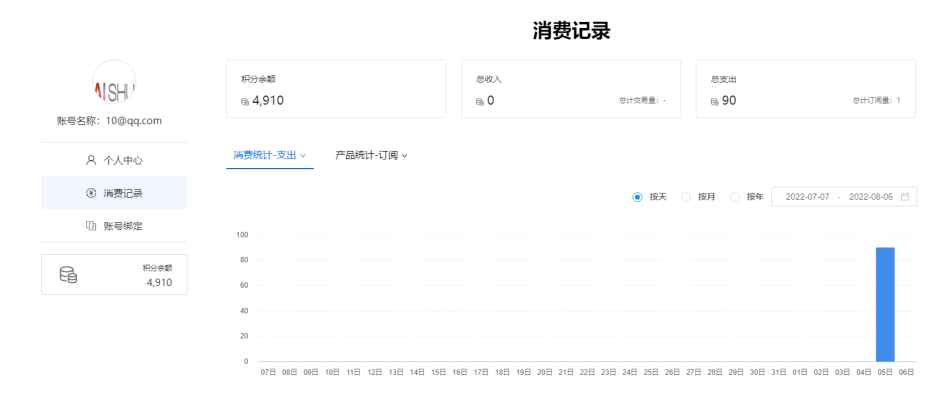Click the 31日 axis label

click(778, 373)
